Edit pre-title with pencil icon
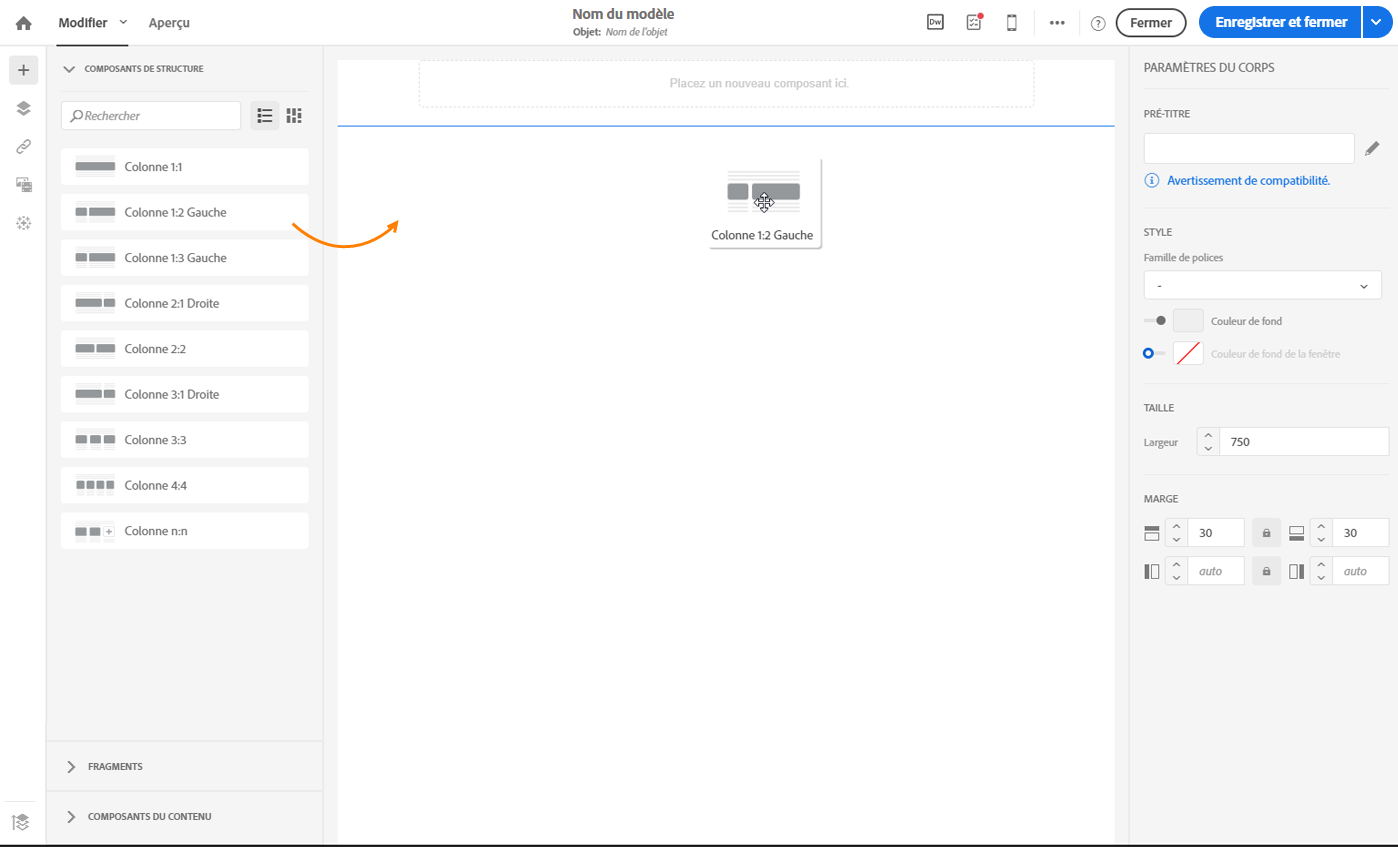Image resolution: width=1398 pixels, height=847 pixels. point(1372,149)
